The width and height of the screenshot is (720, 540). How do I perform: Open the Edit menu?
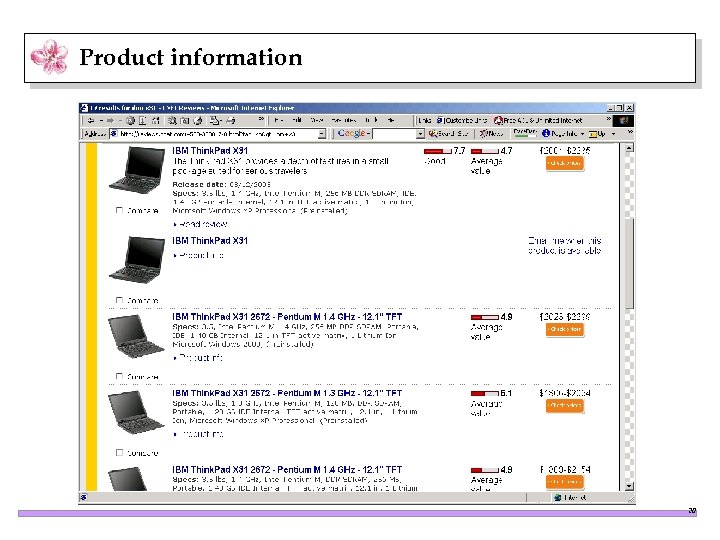pyautogui.click(x=297, y=120)
